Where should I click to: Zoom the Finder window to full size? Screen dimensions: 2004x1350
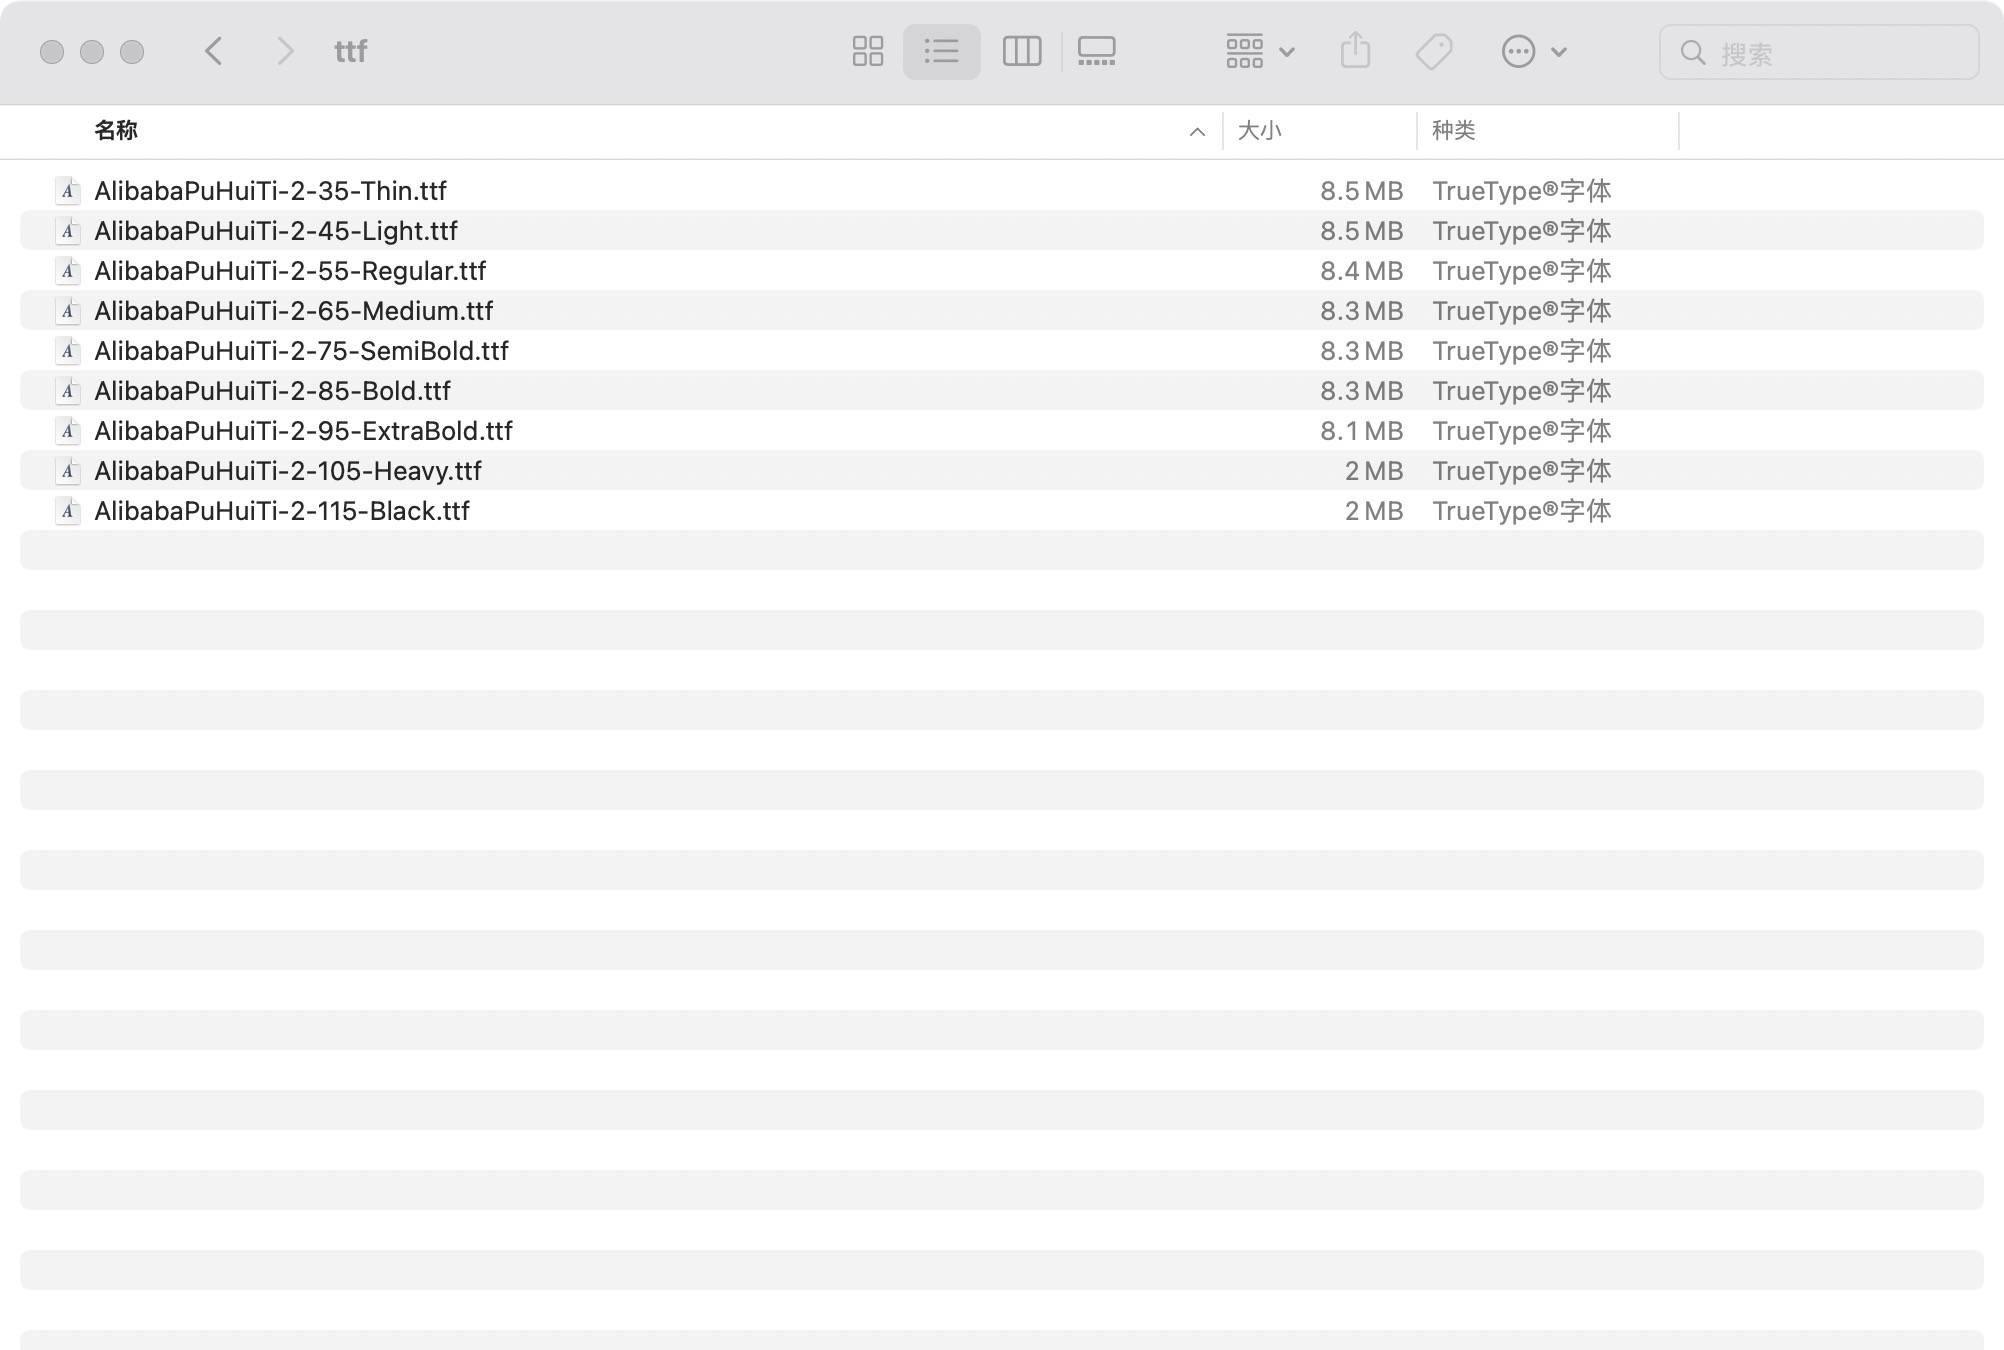(132, 52)
